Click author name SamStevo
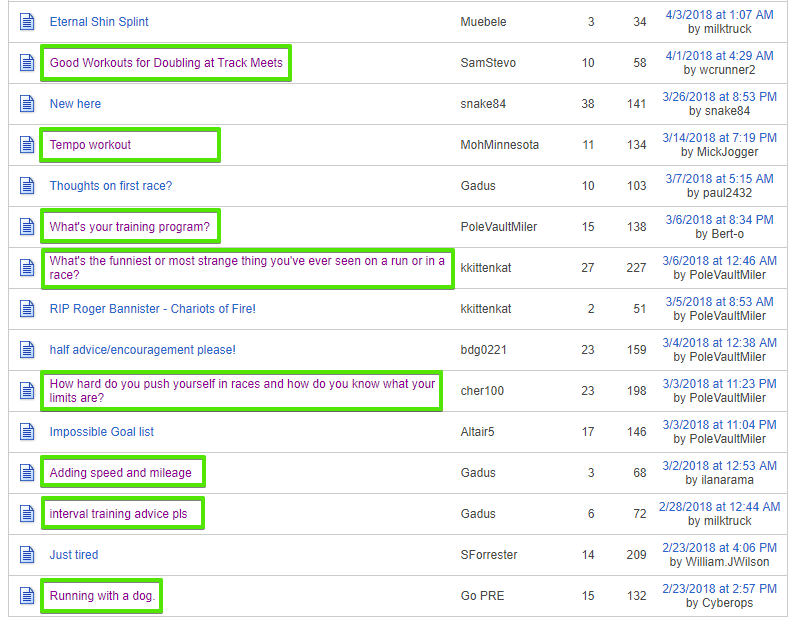 point(488,63)
